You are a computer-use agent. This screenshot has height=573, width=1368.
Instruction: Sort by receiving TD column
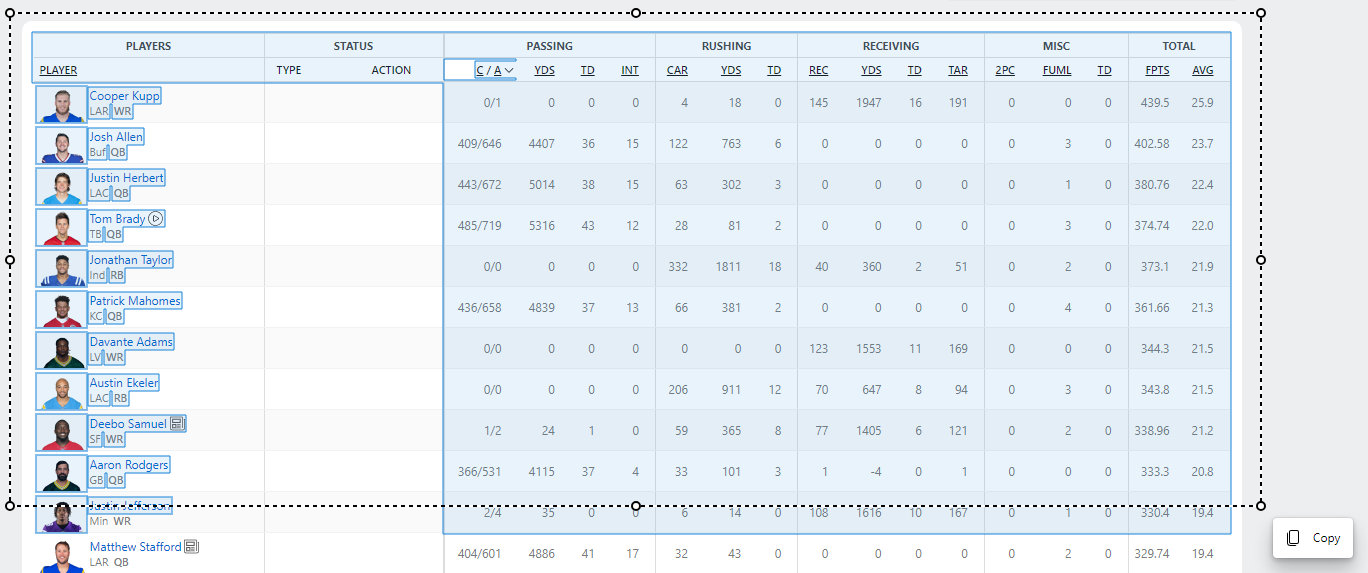click(914, 70)
